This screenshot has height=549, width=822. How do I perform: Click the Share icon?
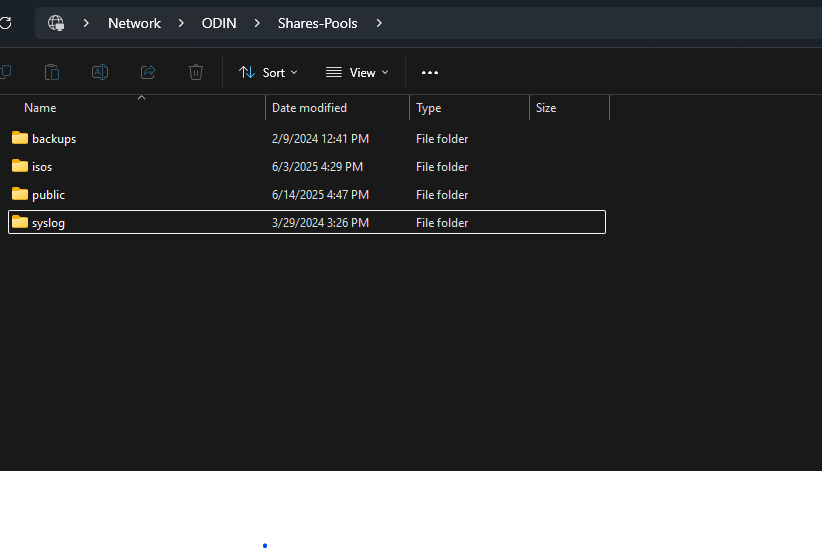148,72
